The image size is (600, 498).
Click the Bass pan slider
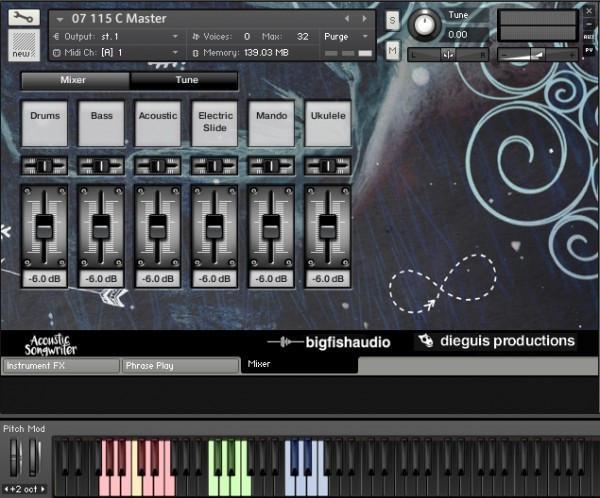[x=101, y=166]
